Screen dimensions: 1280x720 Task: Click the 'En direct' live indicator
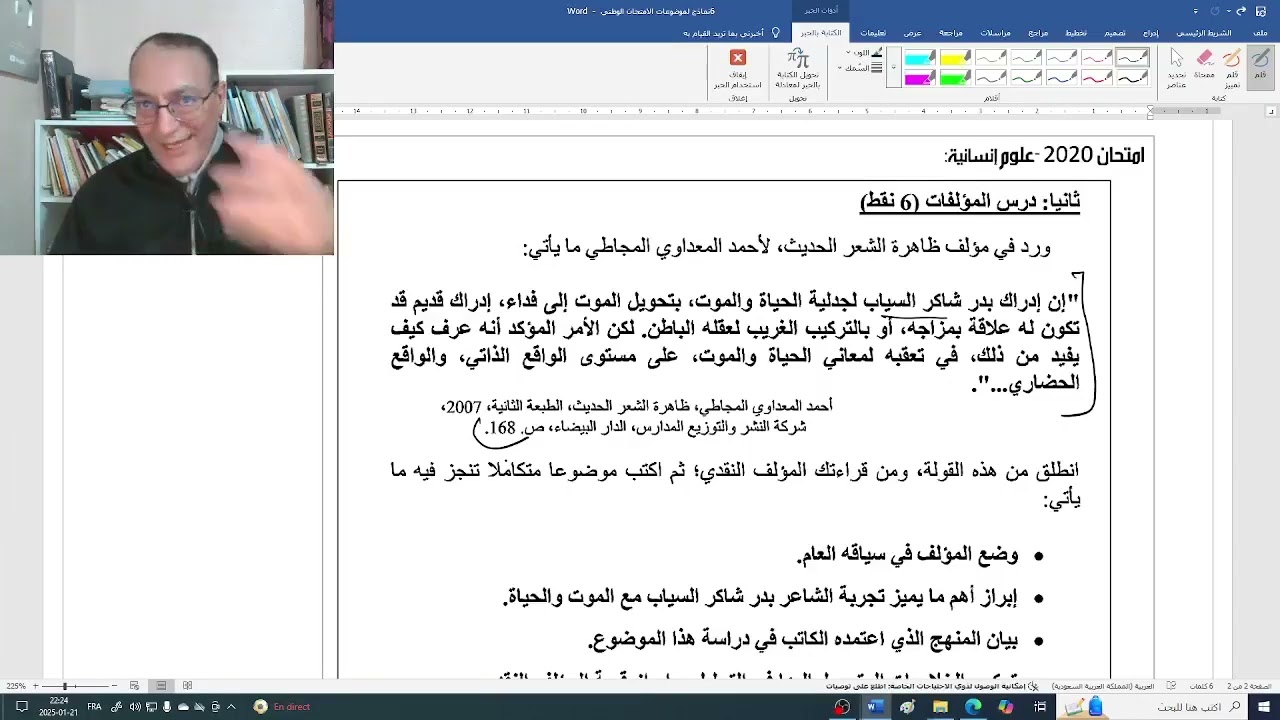point(283,707)
